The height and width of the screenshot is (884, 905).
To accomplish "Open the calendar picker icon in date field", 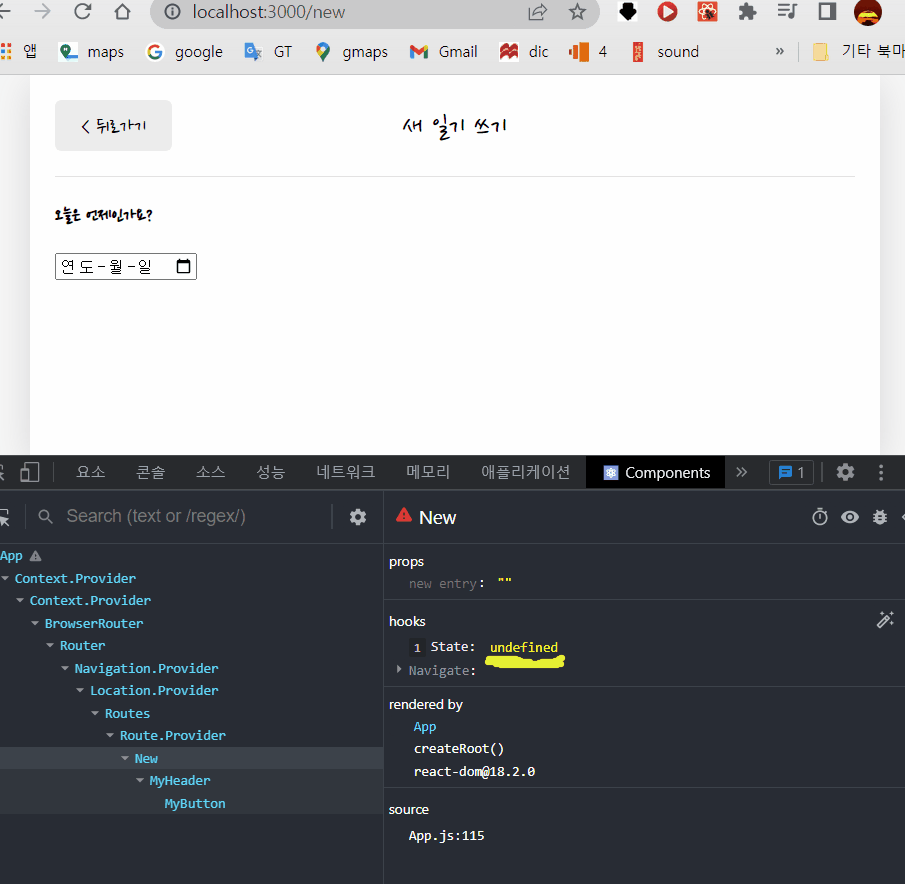I will [183, 266].
